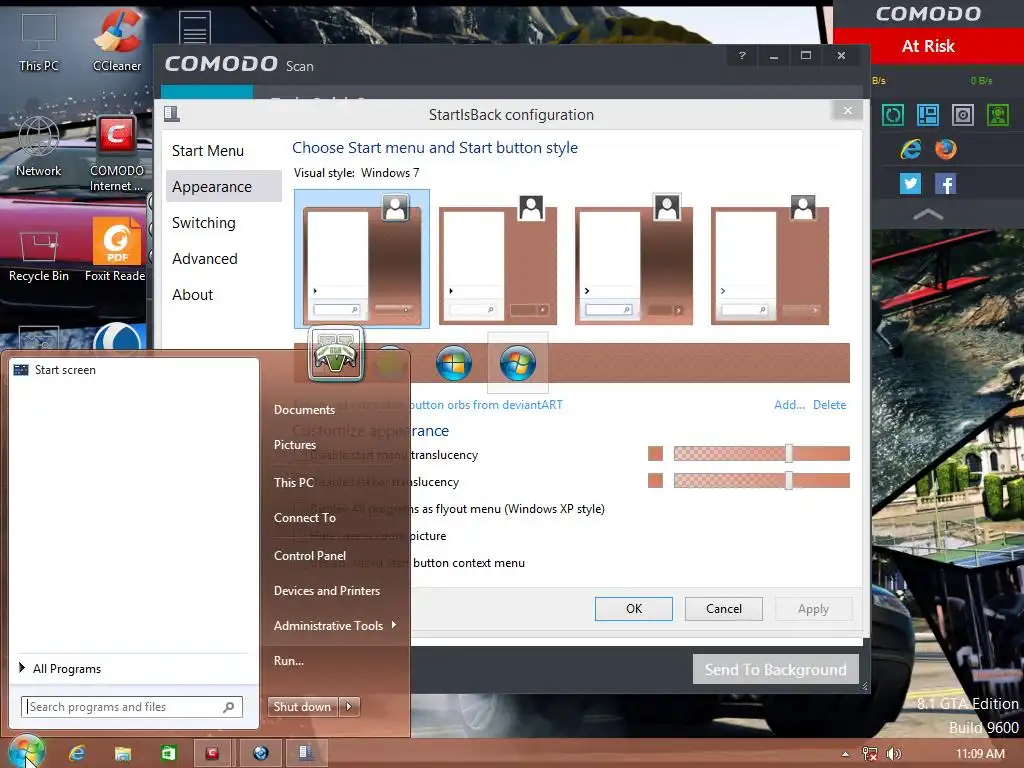Click Search programs and files field
The width and height of the screenshot is (1024, 768).
click(x=132, y=707)
